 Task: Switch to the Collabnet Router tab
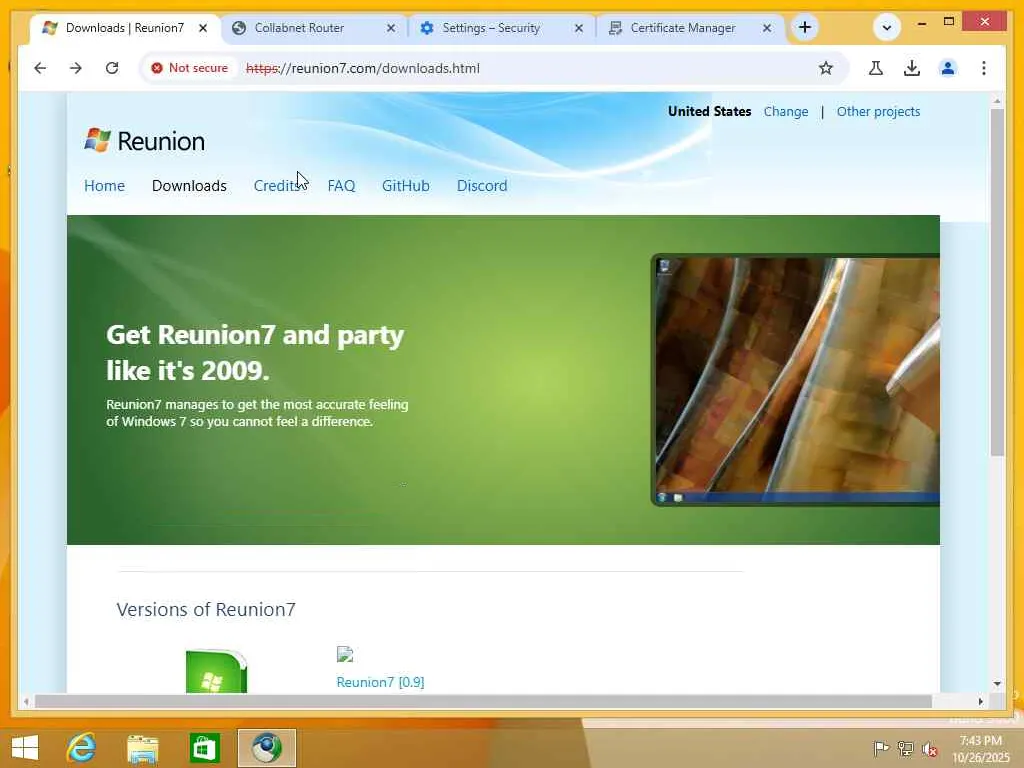(315, 28)
